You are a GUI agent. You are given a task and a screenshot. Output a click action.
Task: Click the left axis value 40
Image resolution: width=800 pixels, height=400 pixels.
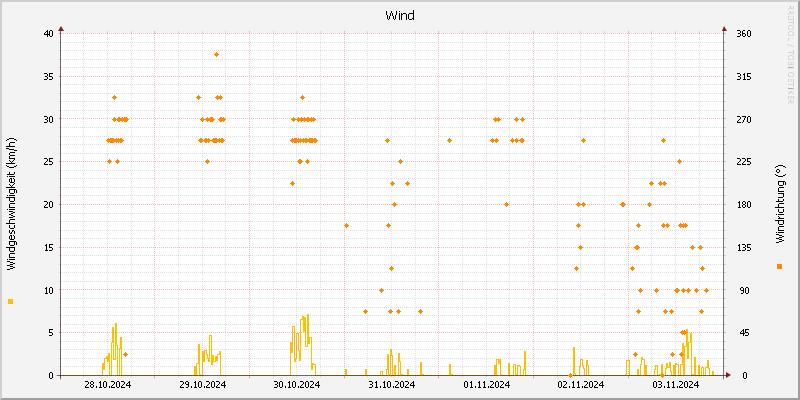[x=48, y=34]
